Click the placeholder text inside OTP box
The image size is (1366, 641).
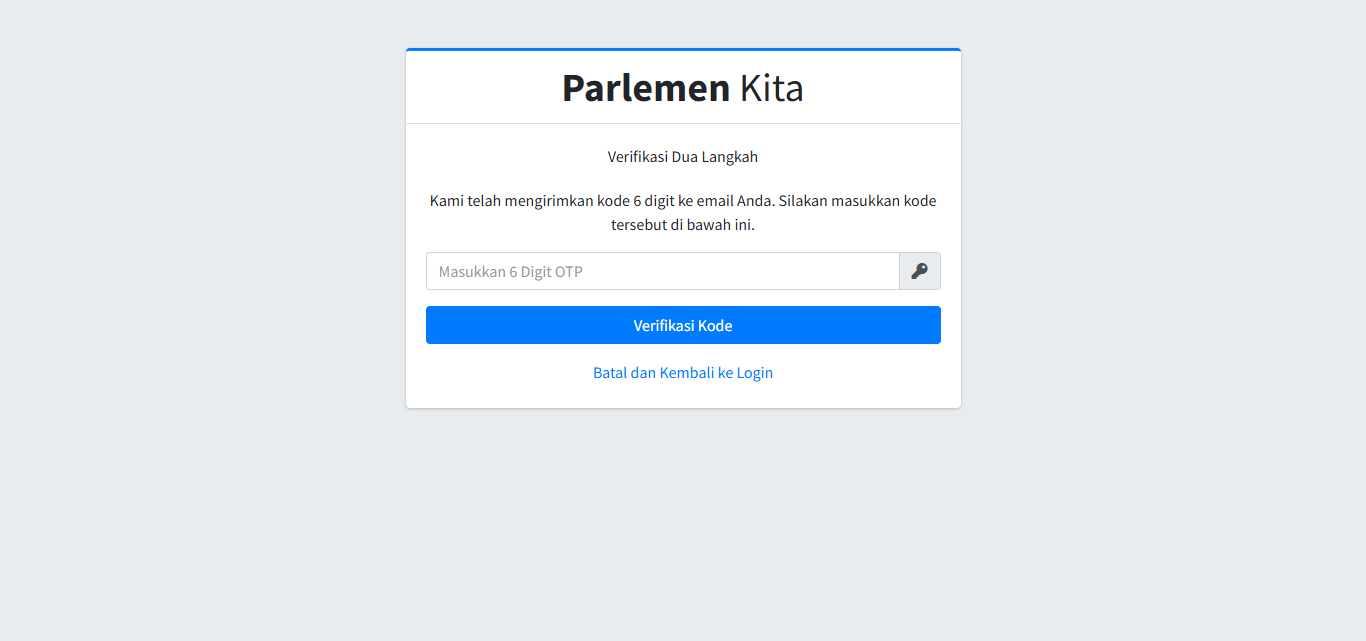tap(511, 272)
